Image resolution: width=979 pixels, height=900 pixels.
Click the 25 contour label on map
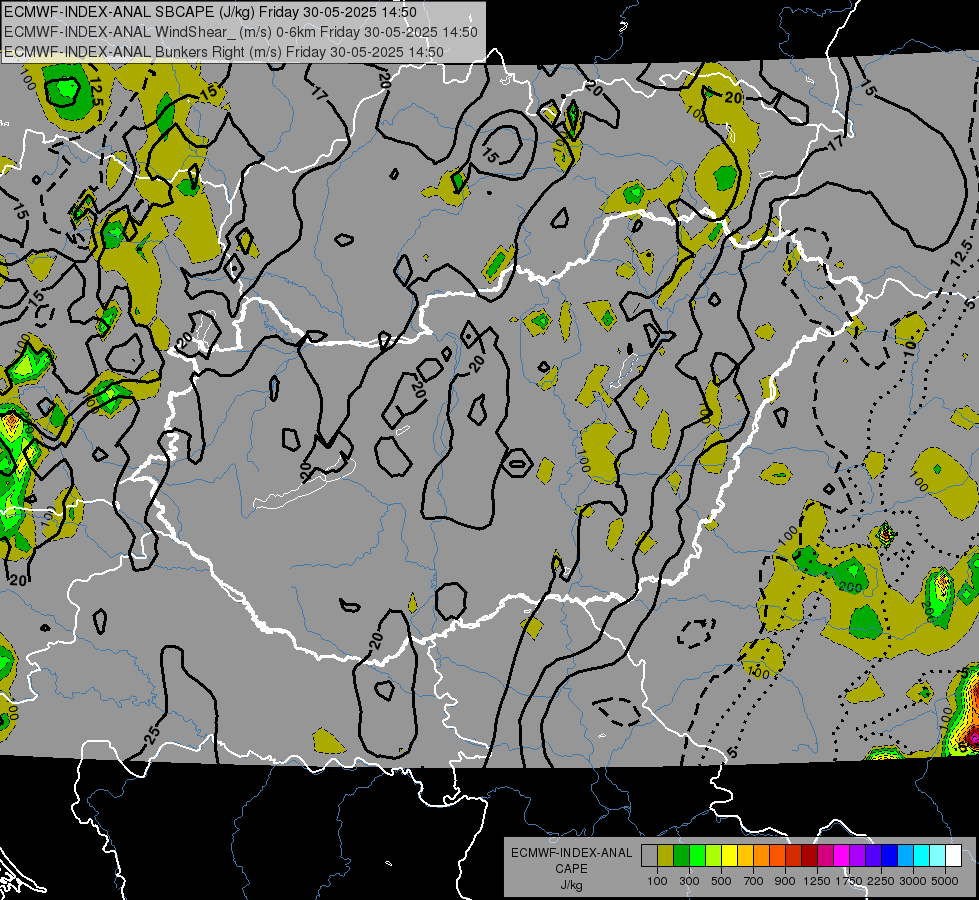click(154, 734)
